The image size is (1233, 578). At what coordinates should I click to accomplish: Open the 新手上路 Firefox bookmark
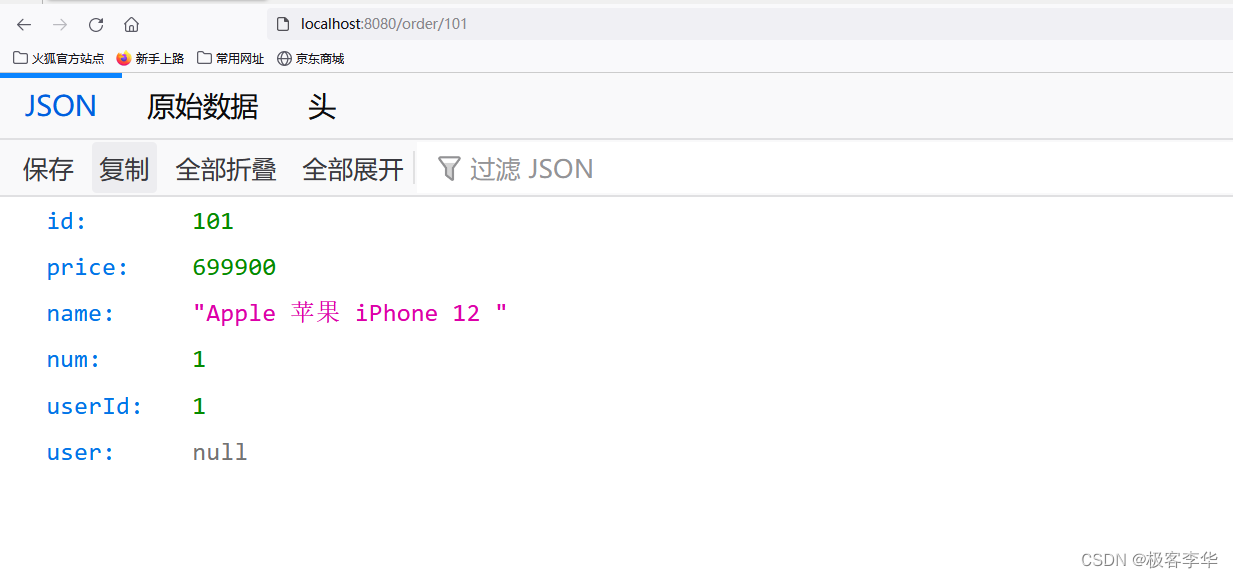(x=150, y=58)
